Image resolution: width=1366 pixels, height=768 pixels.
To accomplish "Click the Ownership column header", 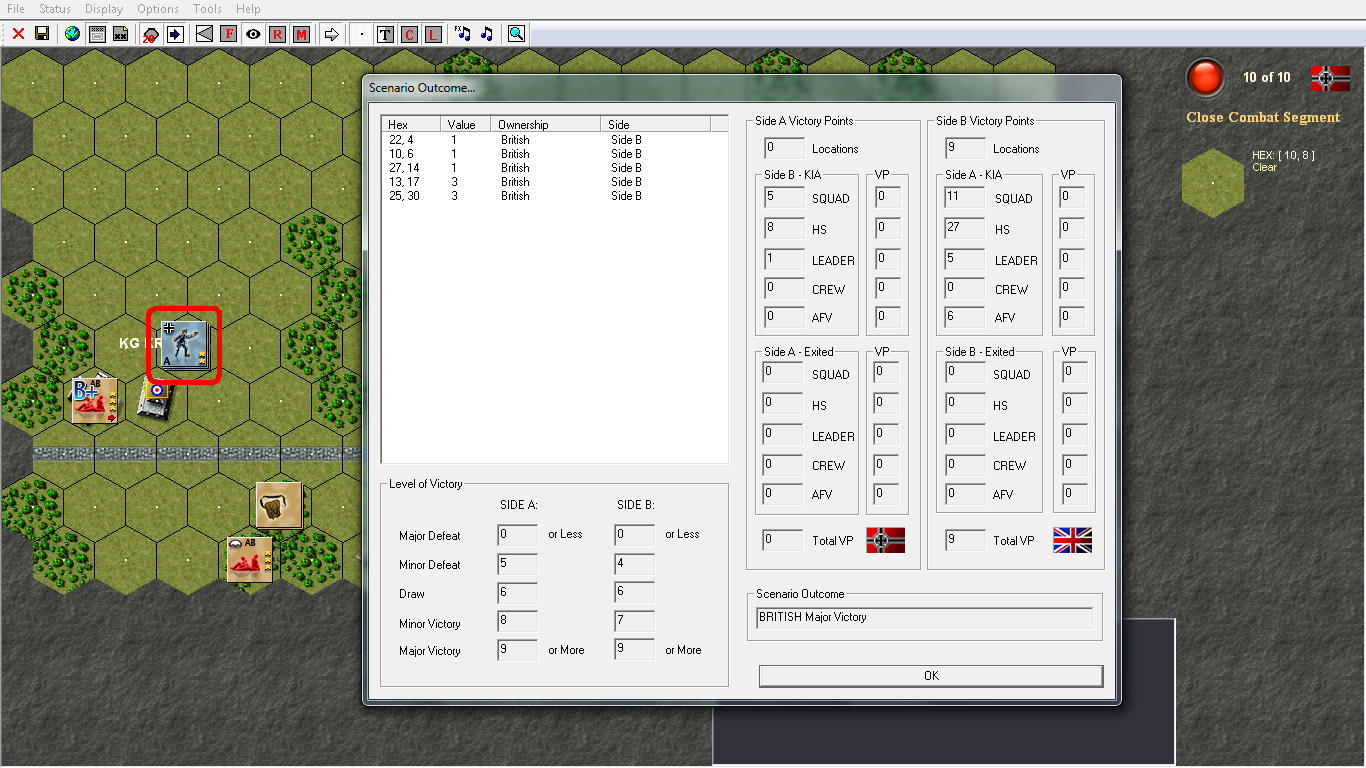I will [546, 124].
